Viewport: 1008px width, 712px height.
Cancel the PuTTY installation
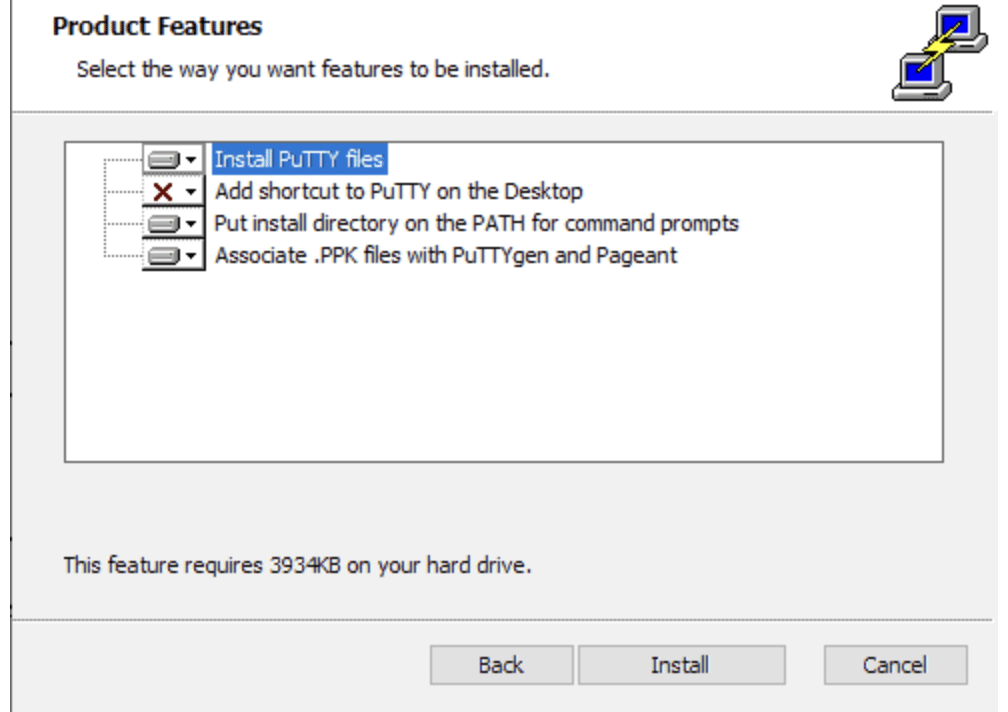coord(896,664)
